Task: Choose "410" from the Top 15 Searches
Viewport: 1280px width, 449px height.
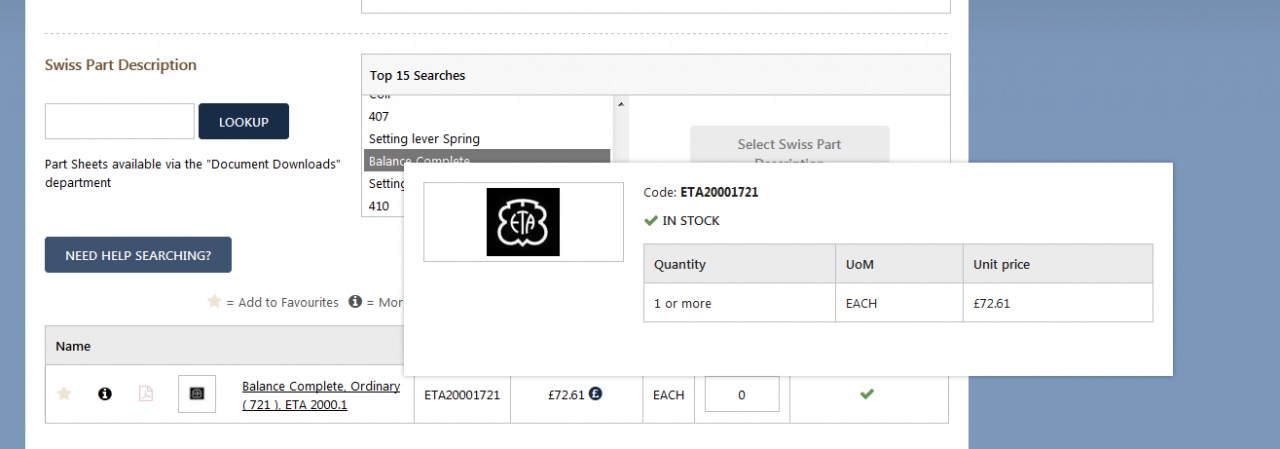Action: pyautogui.click(x=379, y=206)
